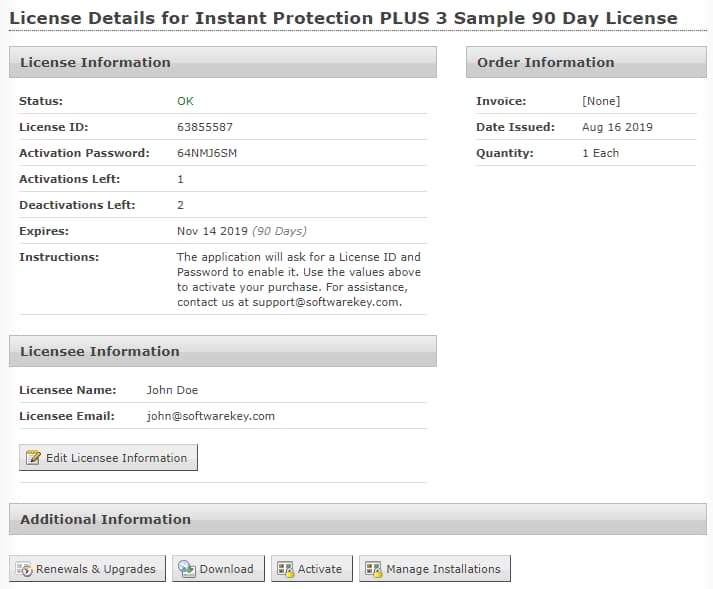Select the licensee name John Doe
The height and width of the screenshot is (589, 713).
172,390
